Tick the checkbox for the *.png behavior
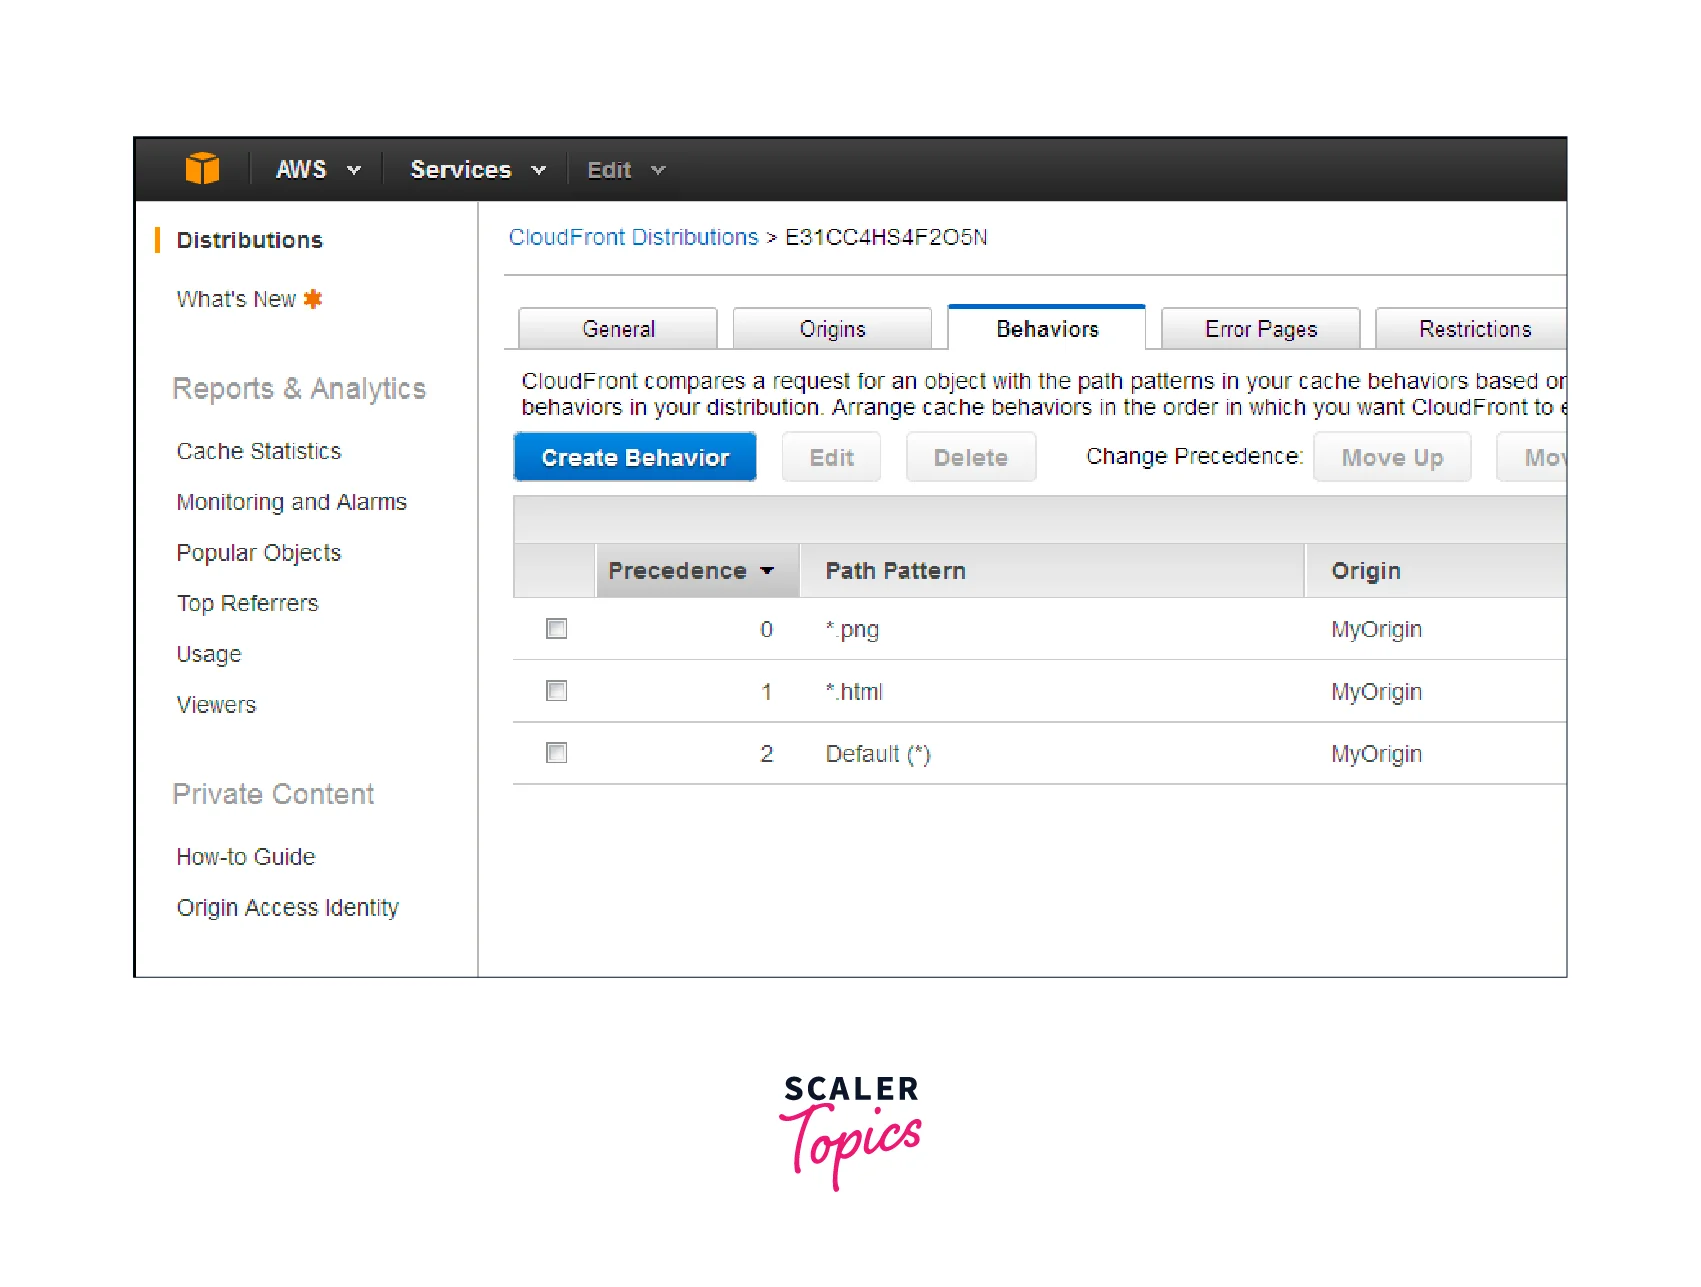Viewport: 1701px width, 1287px height. [556, 629]
